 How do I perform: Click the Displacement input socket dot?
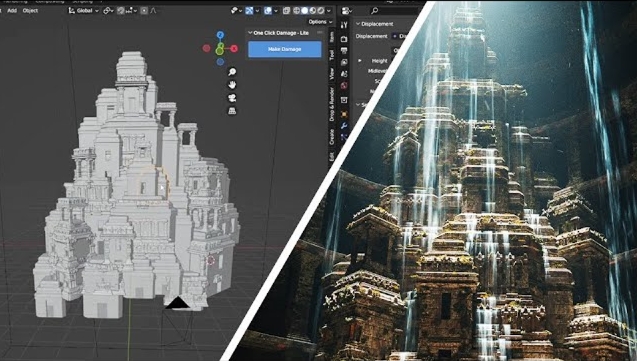(x=394, y=36)
